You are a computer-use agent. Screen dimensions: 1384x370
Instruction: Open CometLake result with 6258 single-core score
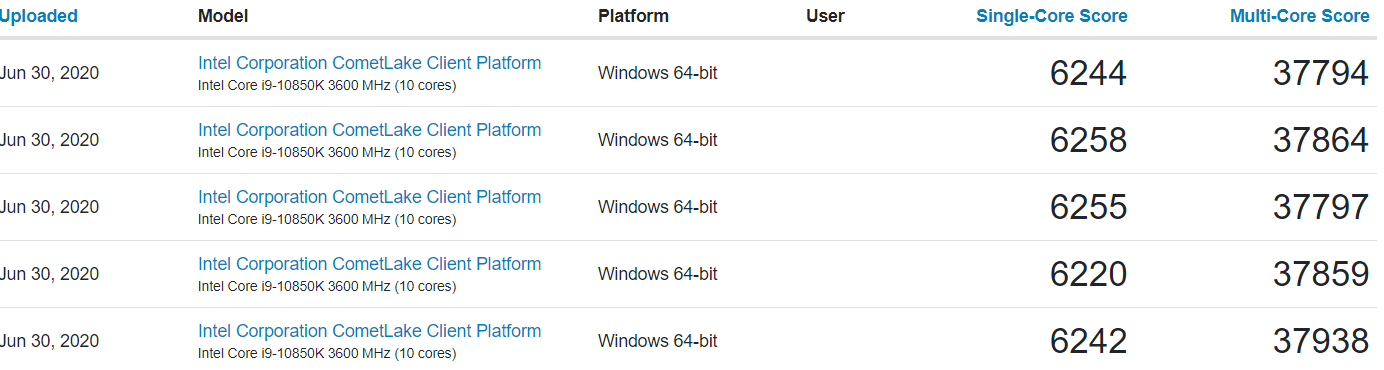tap(369, 130)
